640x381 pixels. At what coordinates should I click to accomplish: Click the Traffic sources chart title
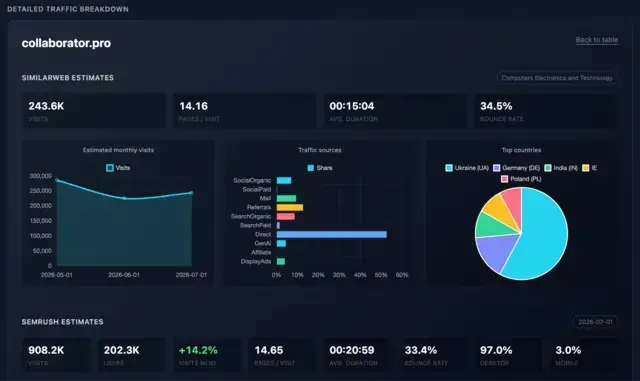tap(320, 150)
